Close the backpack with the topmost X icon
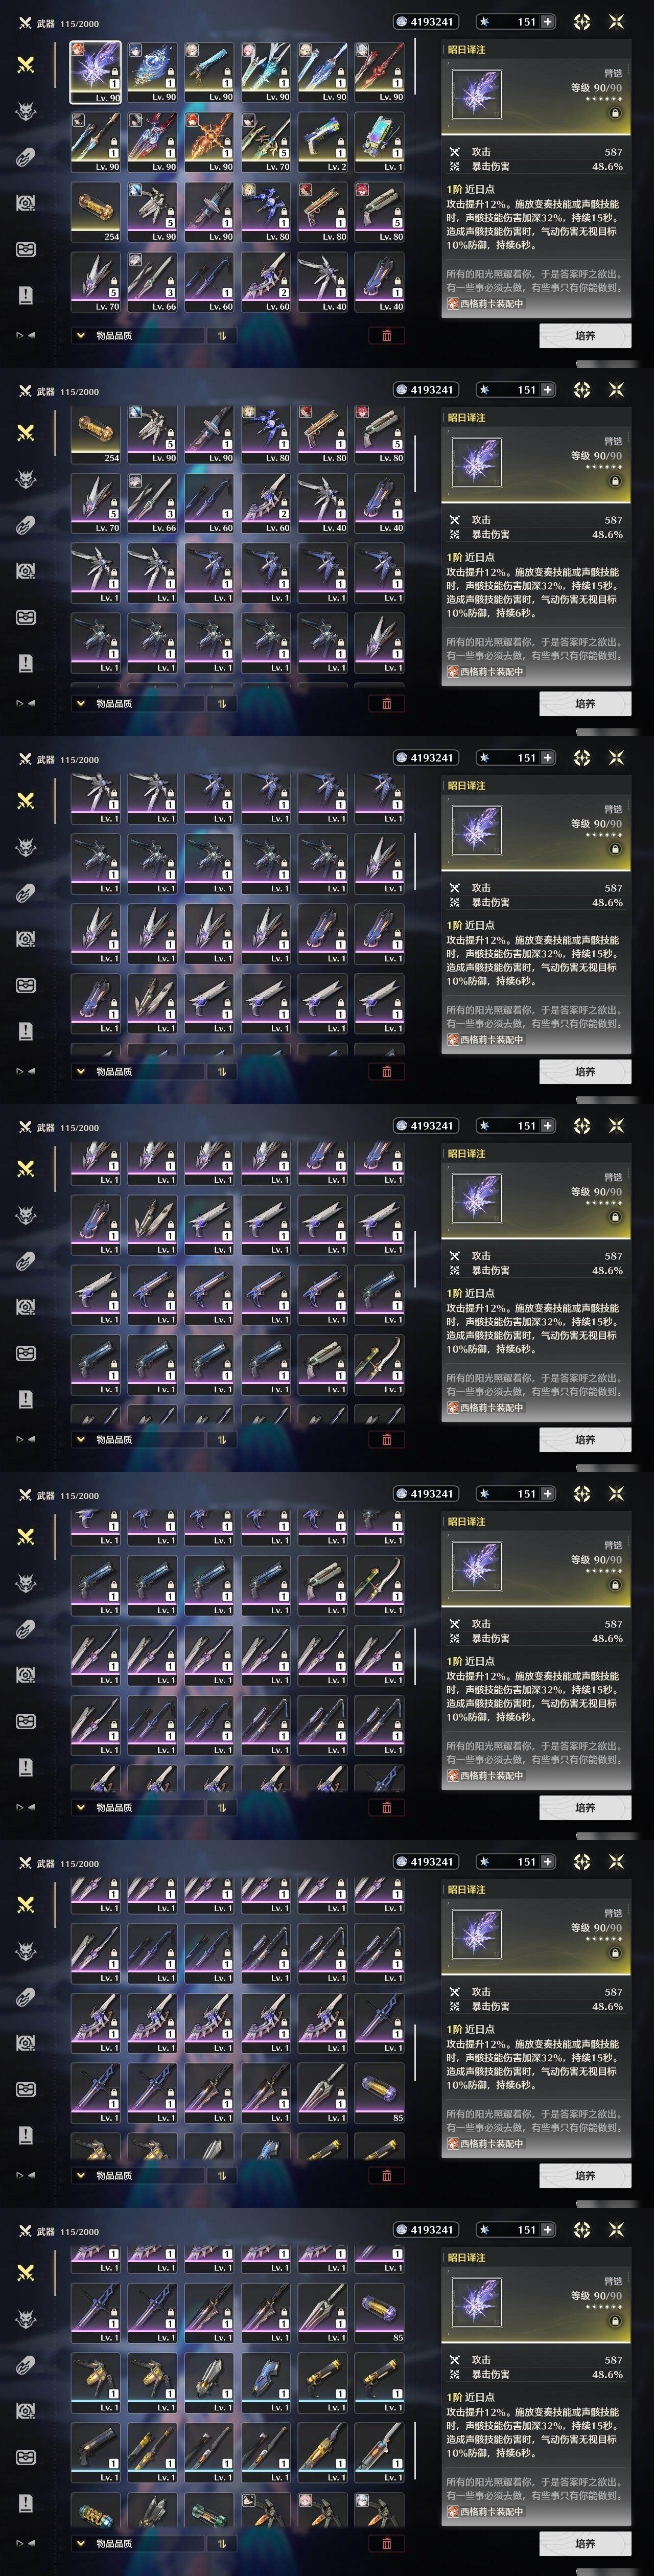Image resolution: width=654 pixels, height=2576 pixels. [x=616, y=21]
